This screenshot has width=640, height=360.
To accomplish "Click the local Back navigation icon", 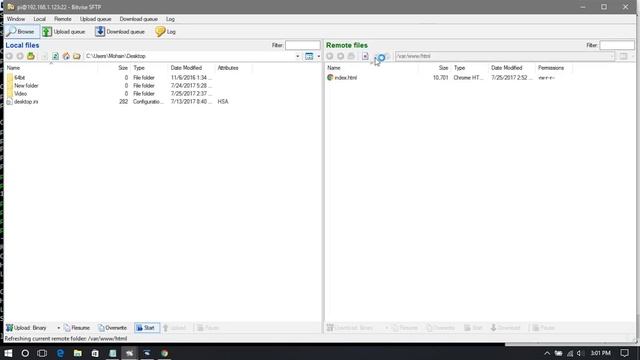I will pyautogui.click(x=9, y=56).
